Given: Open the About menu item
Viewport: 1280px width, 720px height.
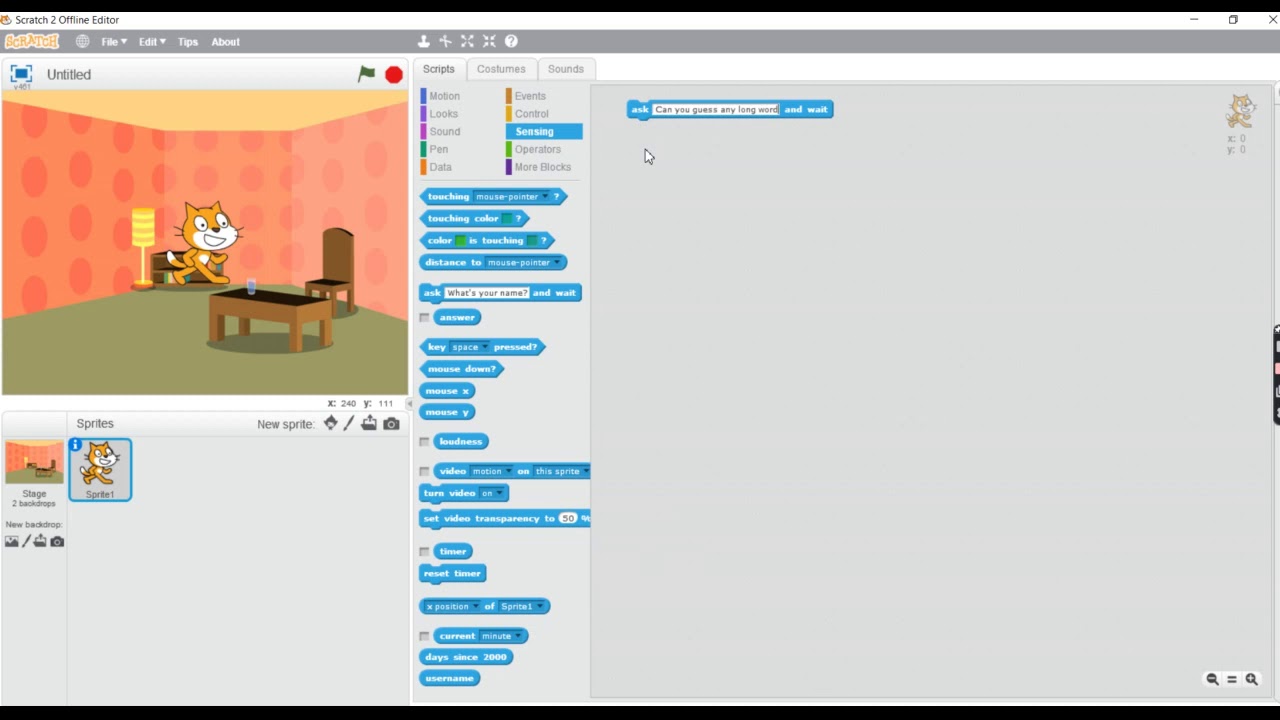Looking at the screenshot, I should [x=225, y=42].
